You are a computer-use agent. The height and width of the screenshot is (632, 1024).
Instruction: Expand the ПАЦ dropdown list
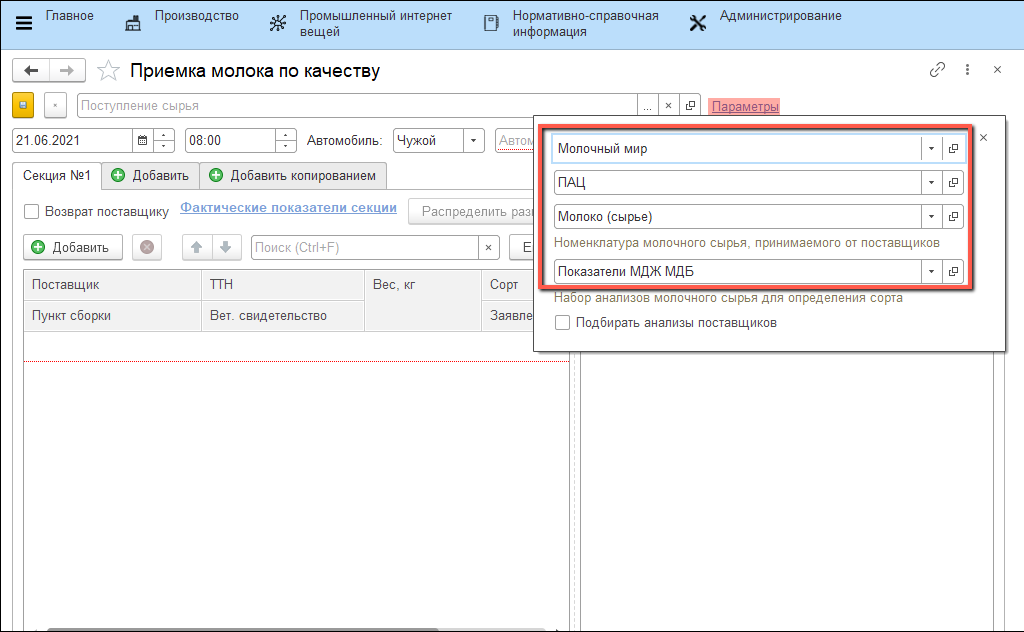tap(931, 183)
